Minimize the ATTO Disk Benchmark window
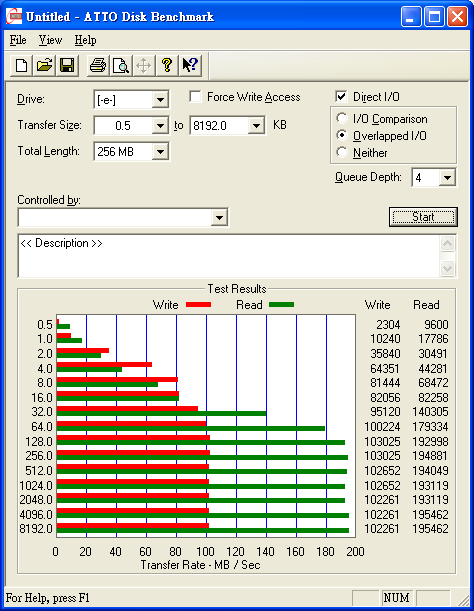Viewport: 474px width, 611px height. point(410,17)
